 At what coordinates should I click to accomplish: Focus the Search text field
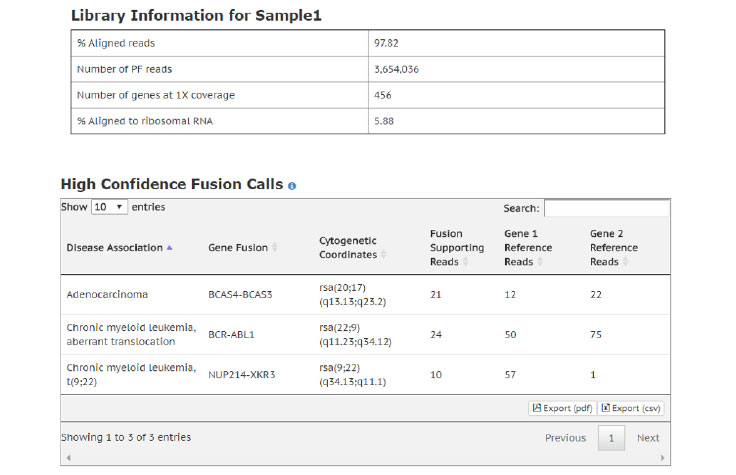click(606, 208)
